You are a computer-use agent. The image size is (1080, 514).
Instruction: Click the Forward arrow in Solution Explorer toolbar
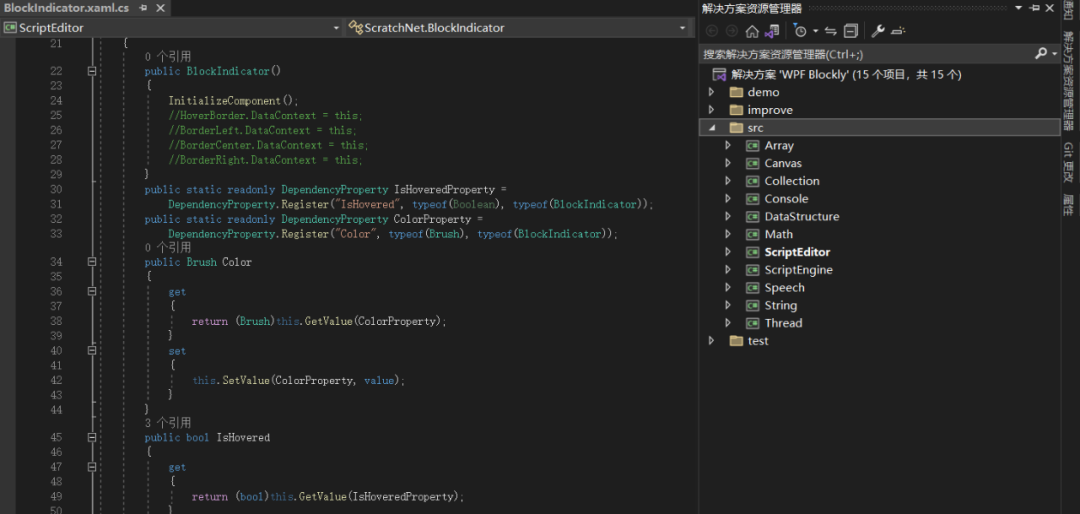click(731, 31)
